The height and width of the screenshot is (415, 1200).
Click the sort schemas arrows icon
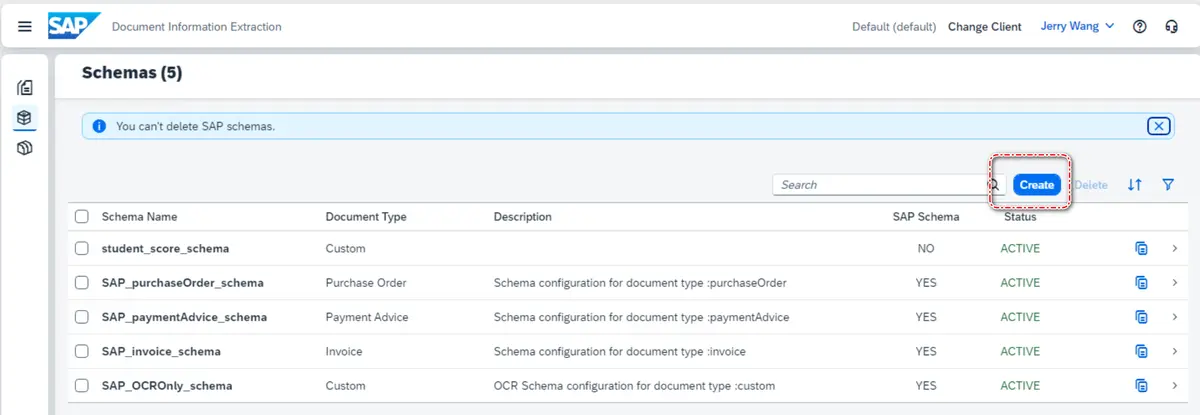pyautogui.click(x=1135, y=185)
